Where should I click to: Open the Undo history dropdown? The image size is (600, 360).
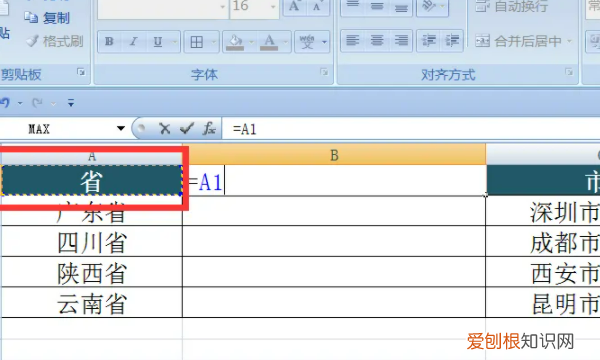(x=20, y=103)
